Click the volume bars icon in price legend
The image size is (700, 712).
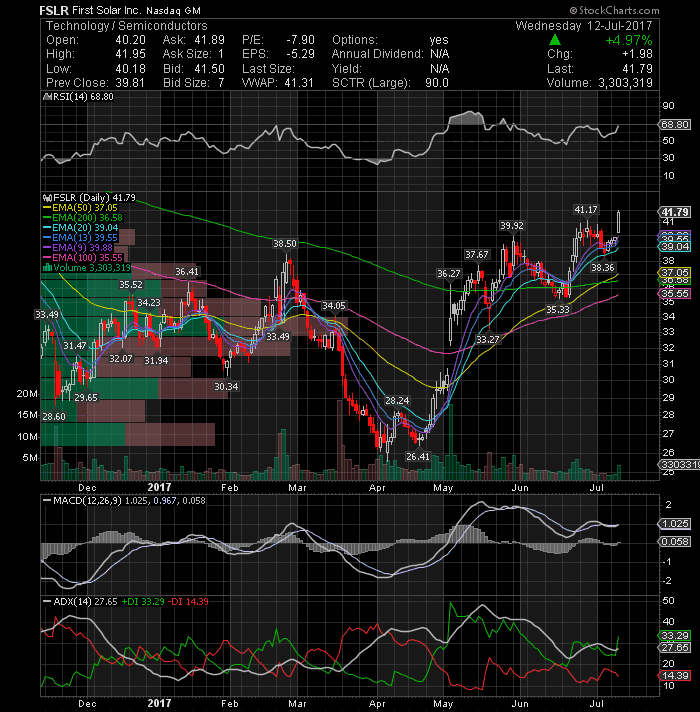tap(47, 267)
